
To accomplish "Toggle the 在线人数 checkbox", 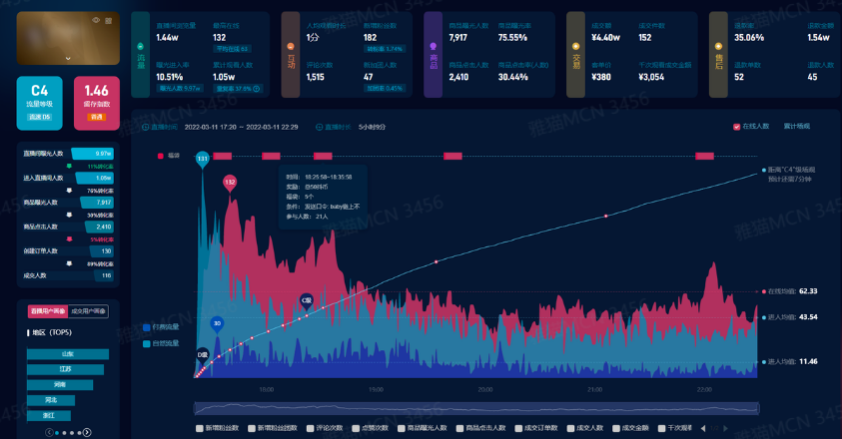I will pyautogui.click(x=737, y=127).
